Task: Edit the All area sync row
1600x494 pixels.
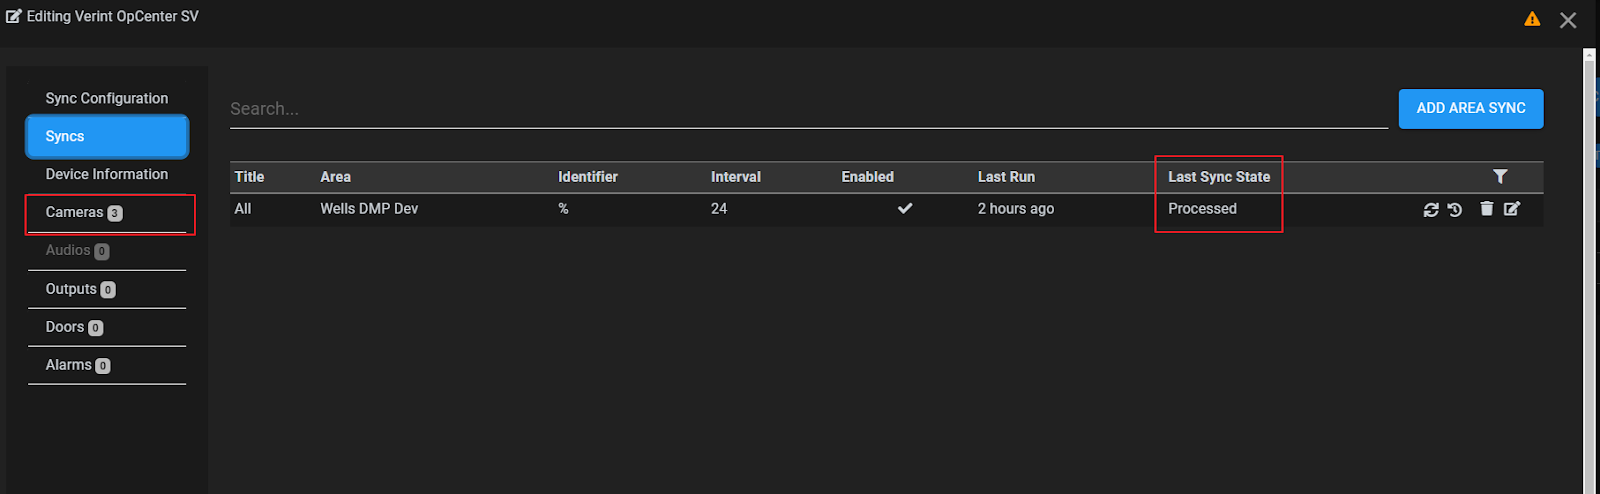Action: [1512, 208]
